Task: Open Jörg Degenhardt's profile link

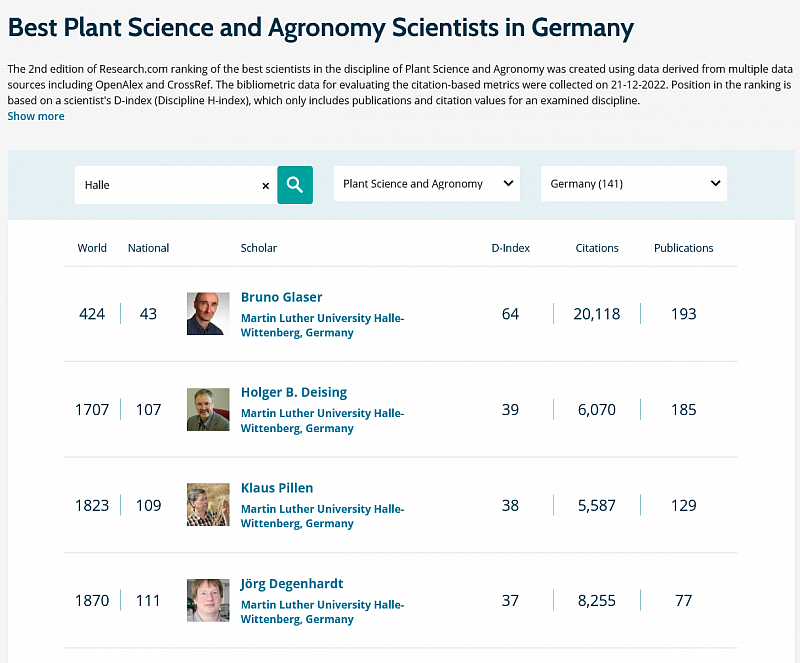Action: click(292, 583)
